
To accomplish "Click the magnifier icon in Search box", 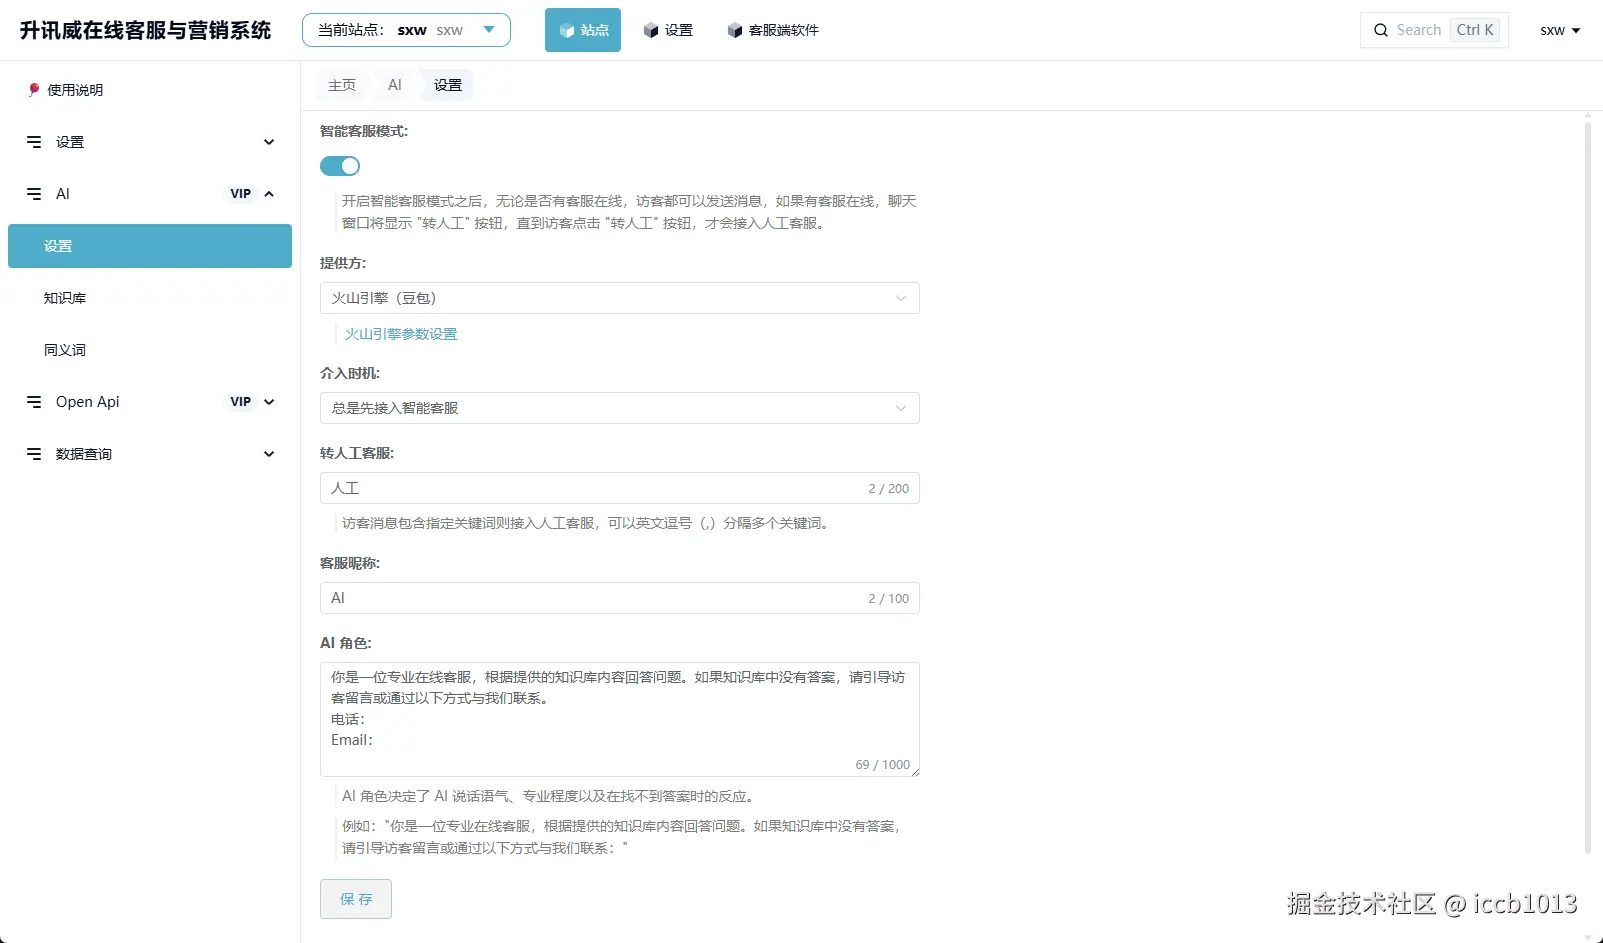I will coord(1381,30).
